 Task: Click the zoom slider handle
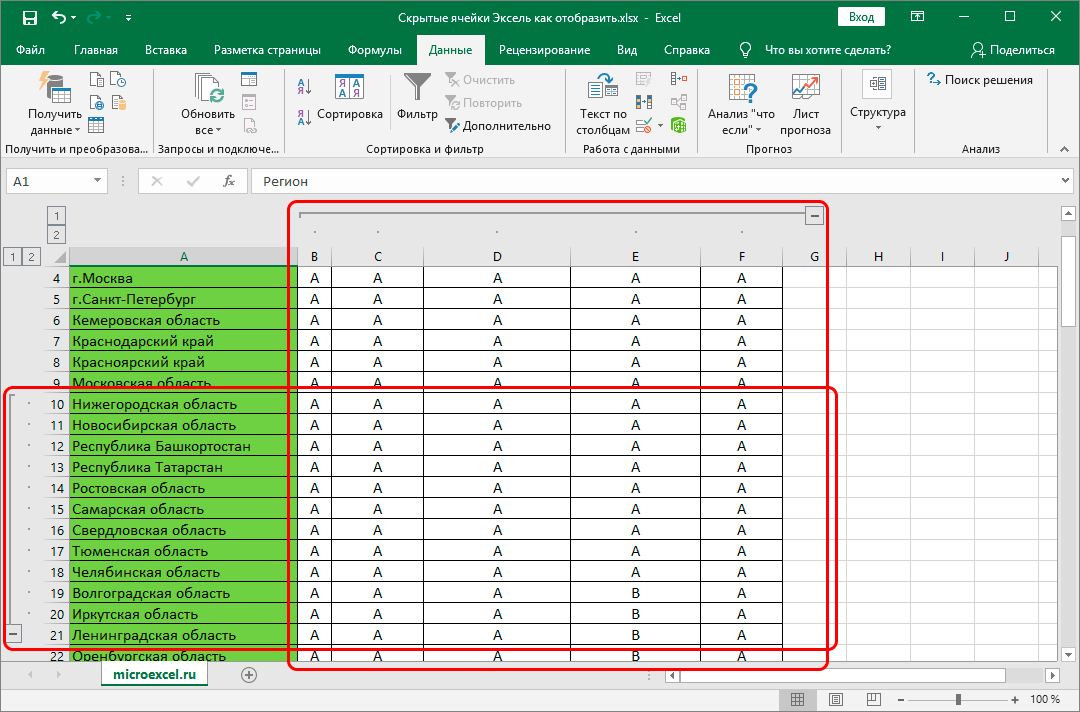click(958, 700)
